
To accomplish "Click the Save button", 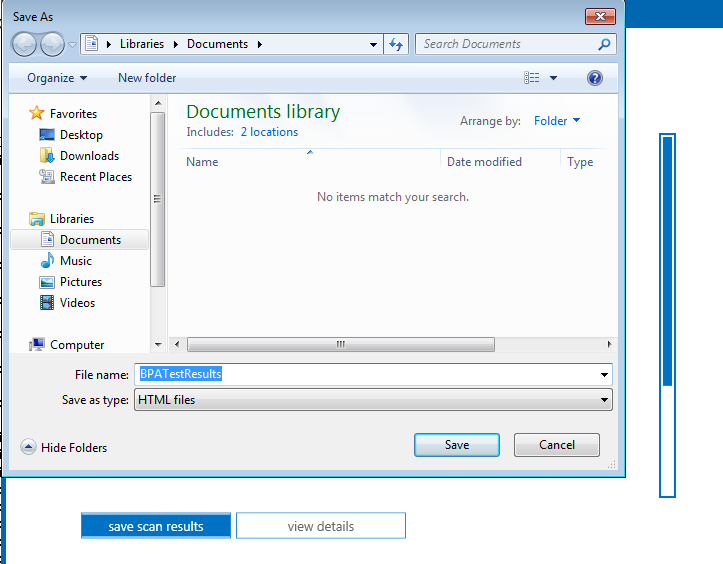I will coord(456,445).
